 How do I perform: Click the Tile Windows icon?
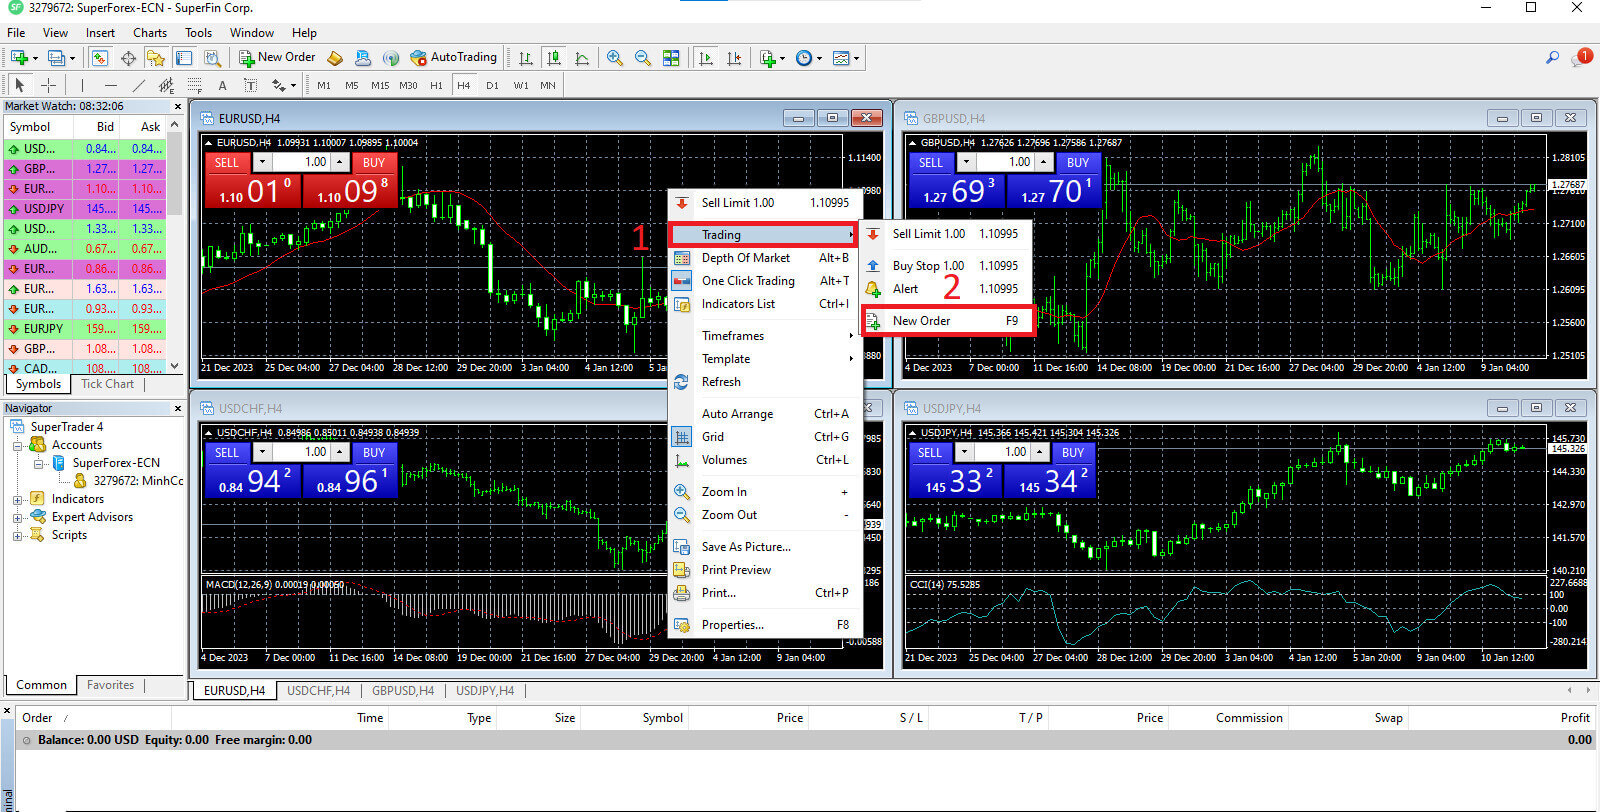point(671,58)
